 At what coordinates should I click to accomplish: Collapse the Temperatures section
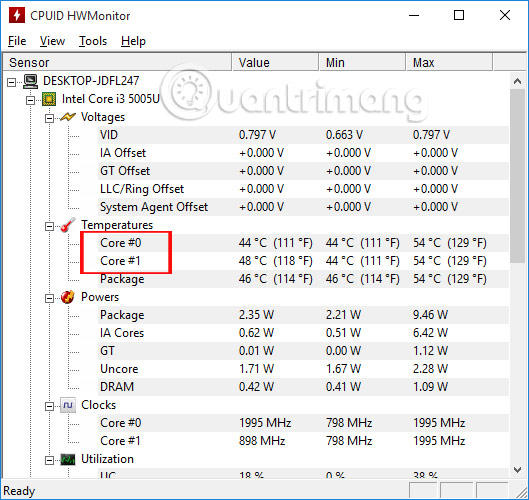point(49,226)
